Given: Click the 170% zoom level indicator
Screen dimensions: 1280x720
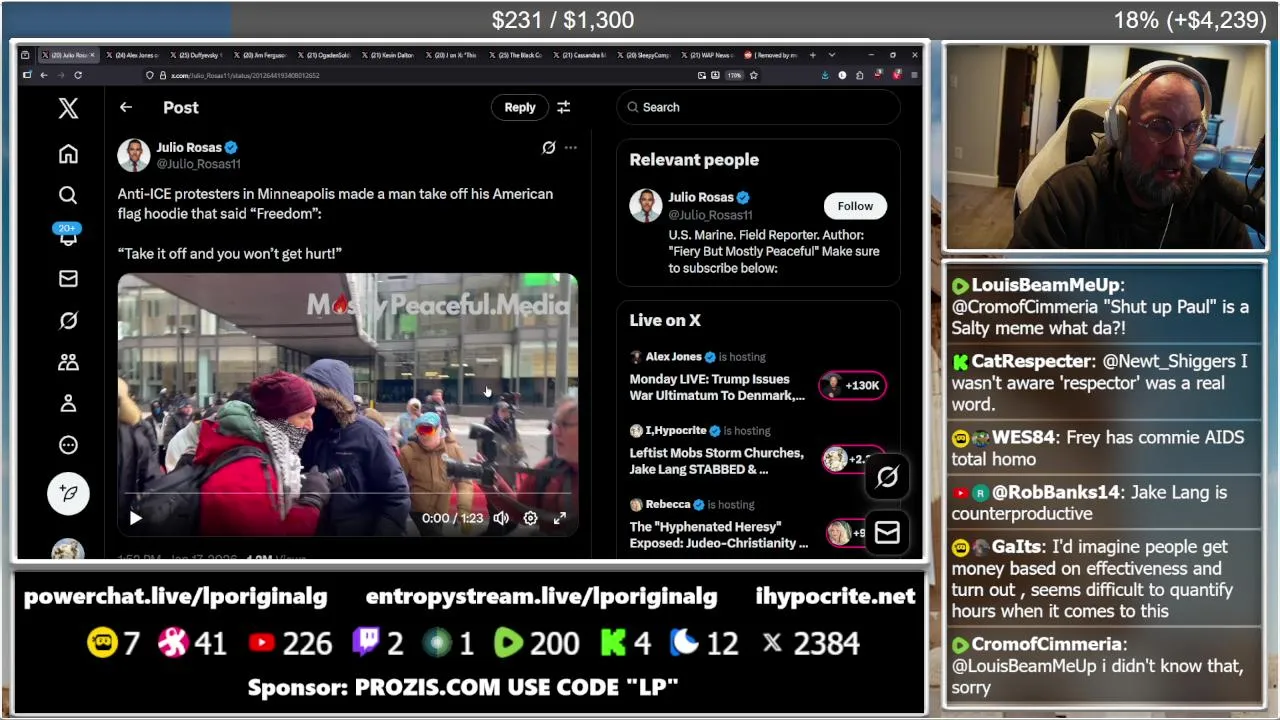Looking at the screenshot, I should click(734, 75).
